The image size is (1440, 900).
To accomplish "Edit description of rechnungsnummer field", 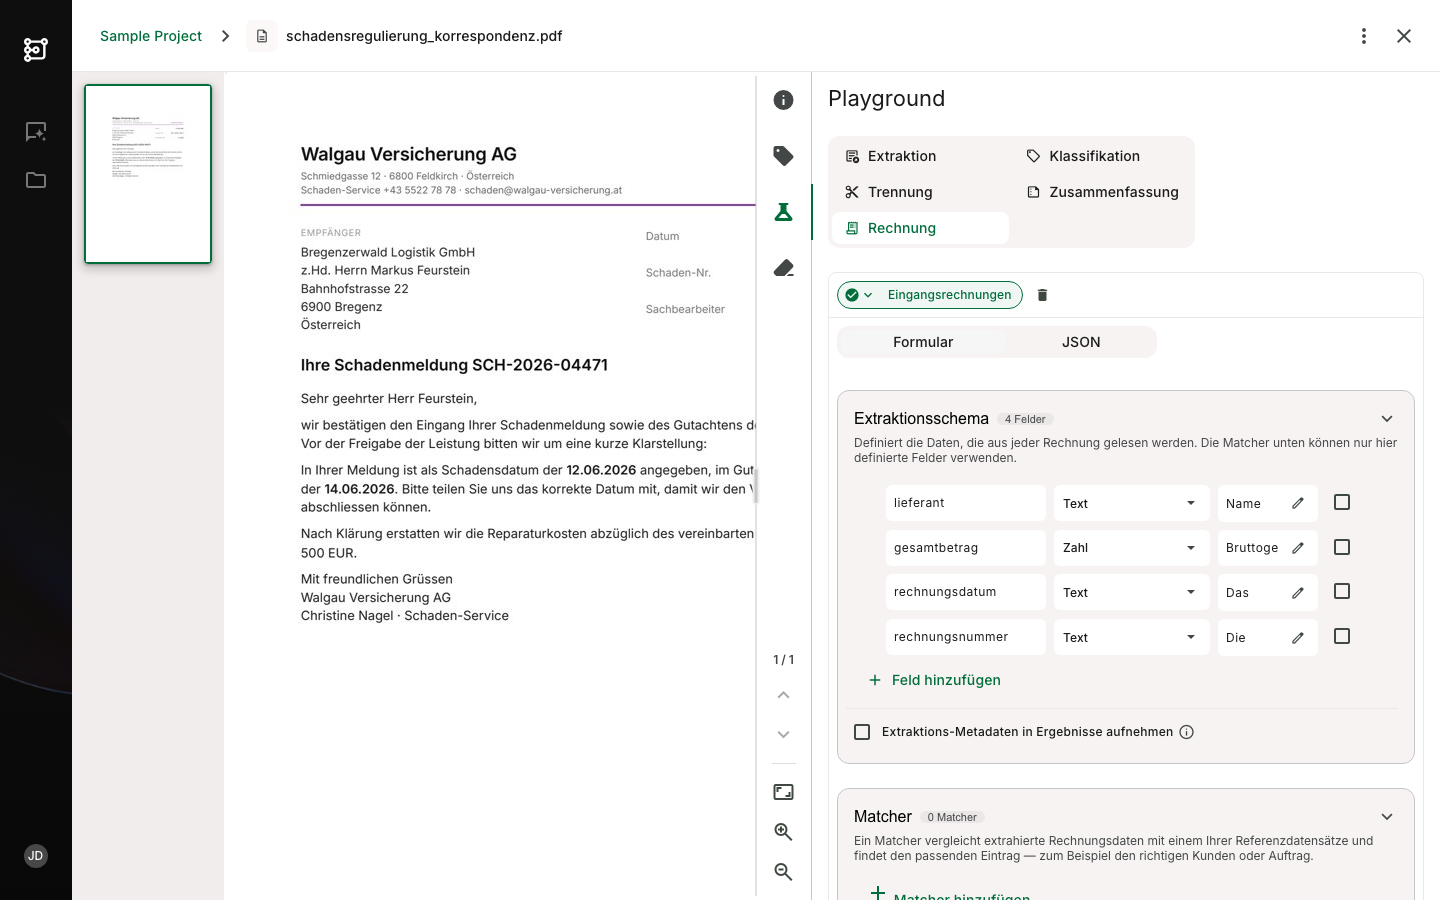I will point(1298,637).
